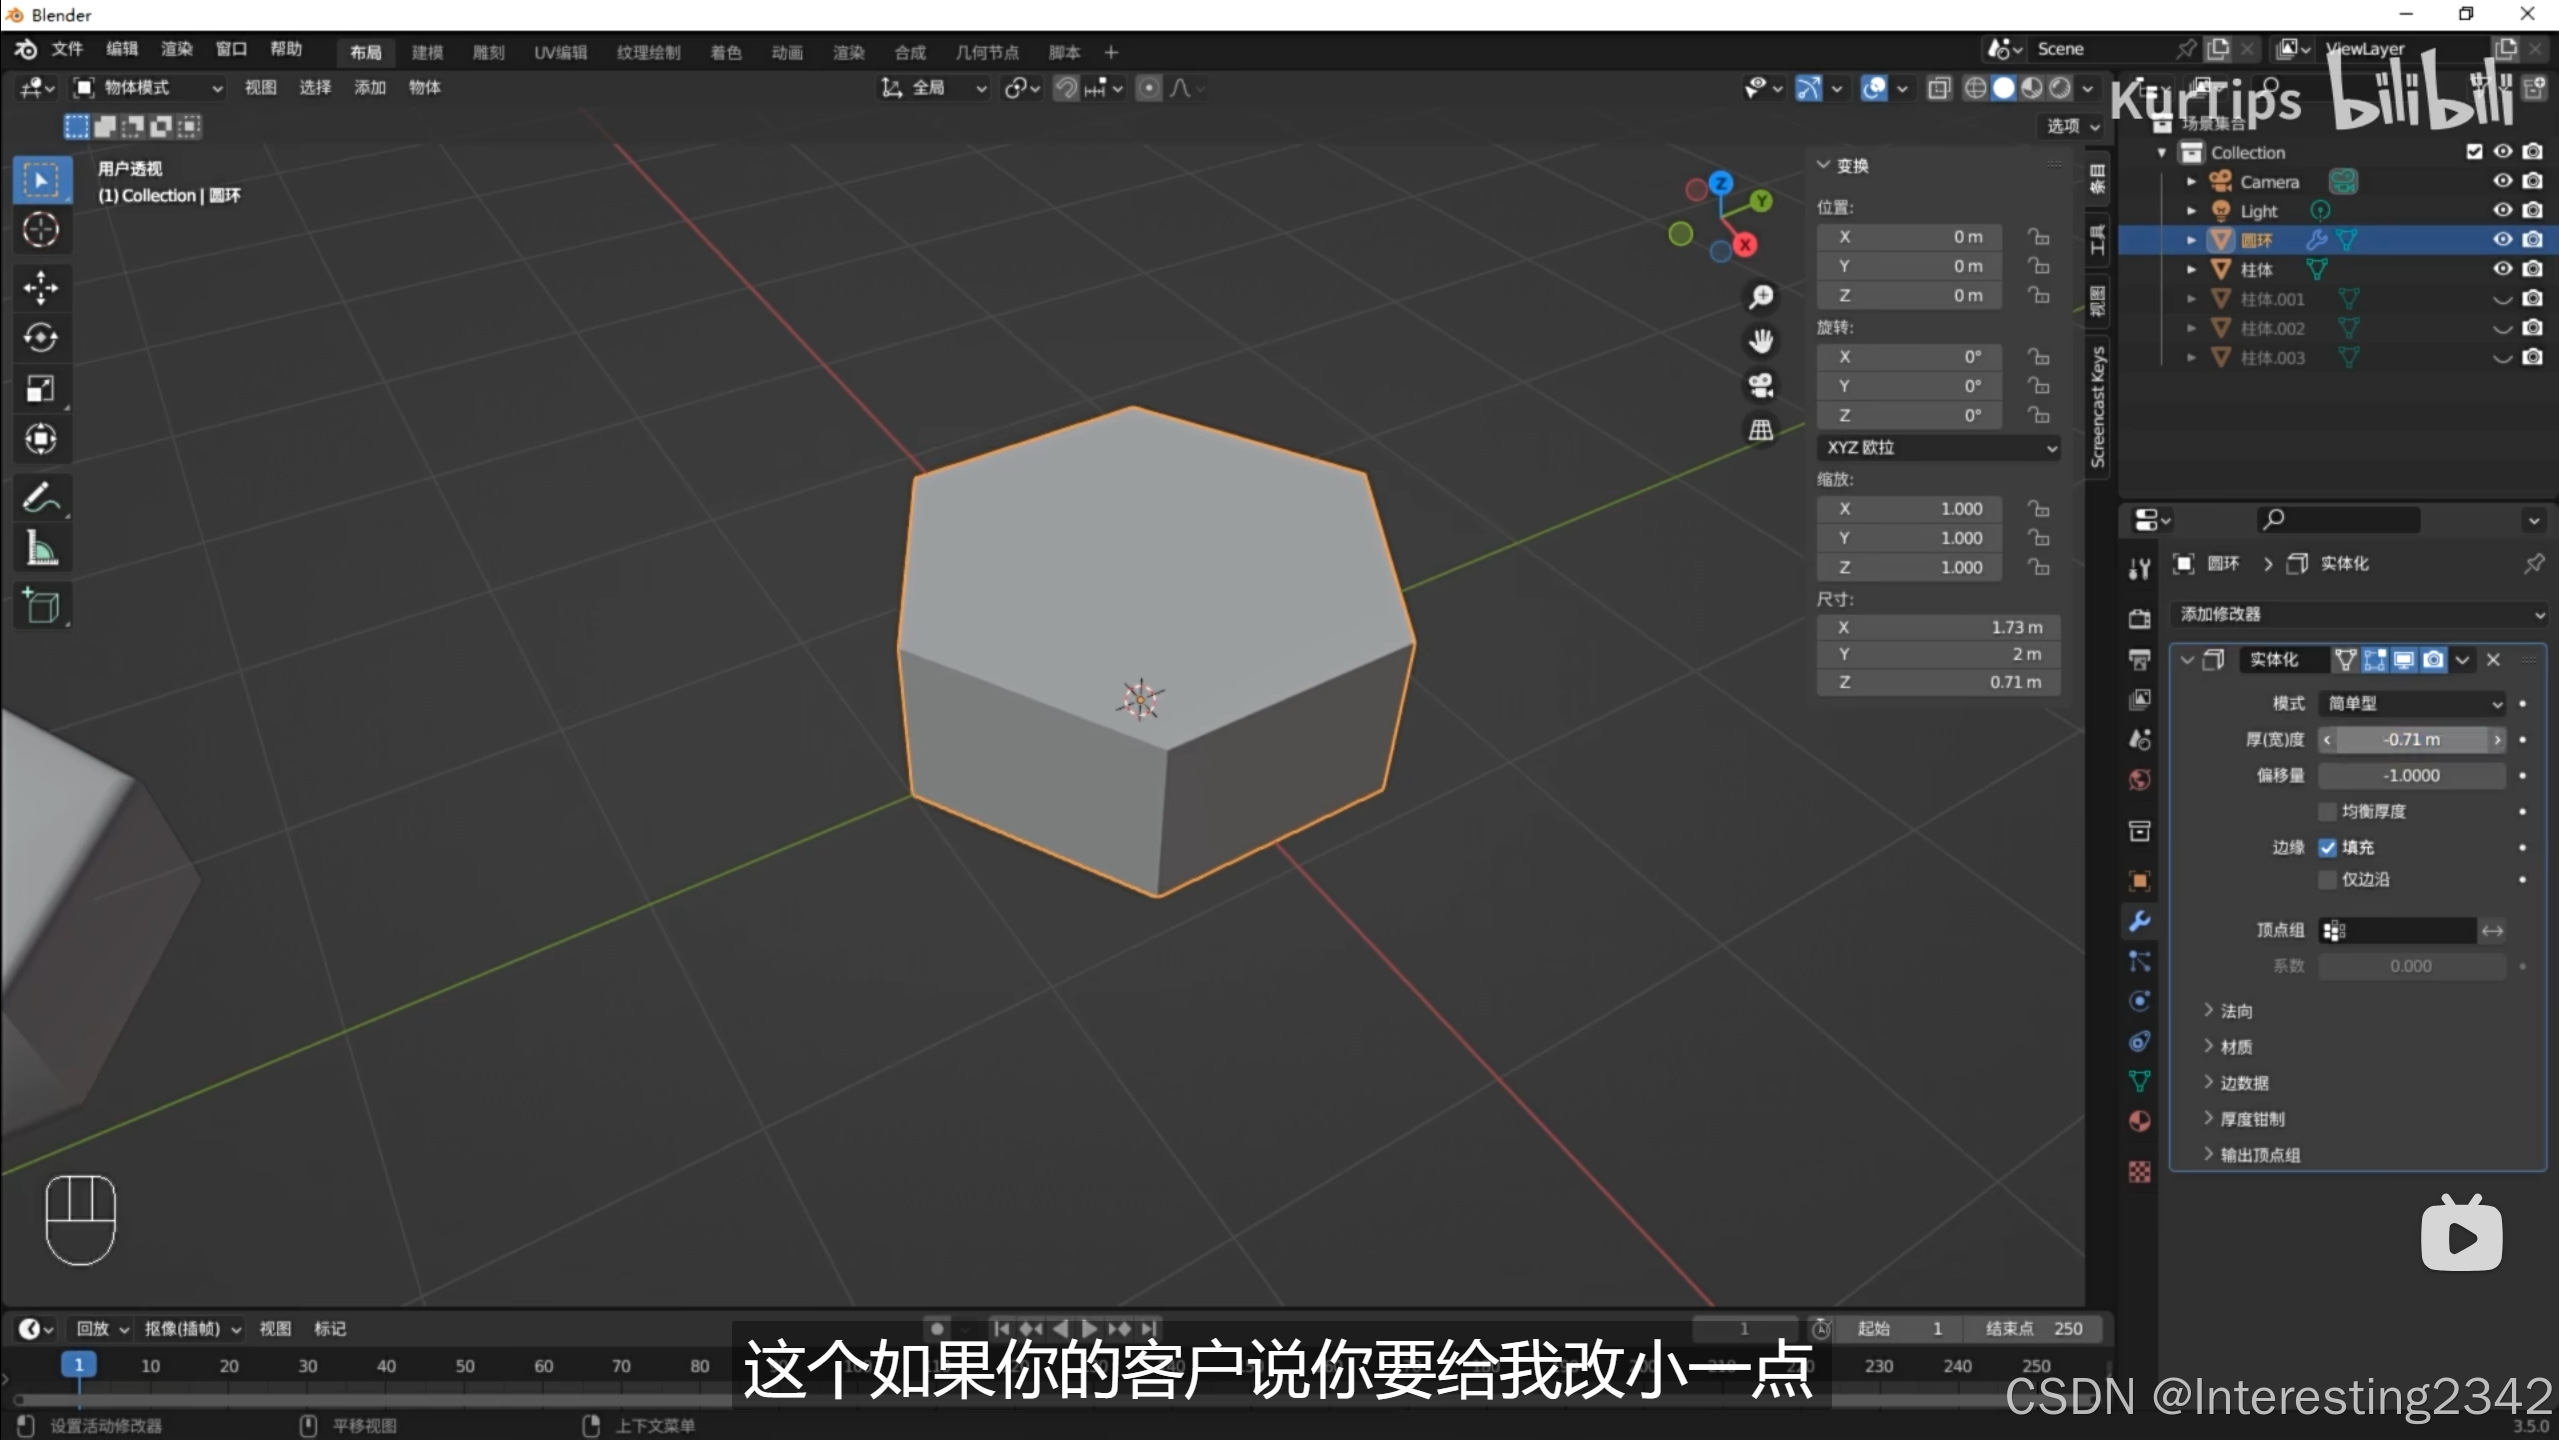
Task: Select the Move tool in toolbar
Action: coord(41,287)
